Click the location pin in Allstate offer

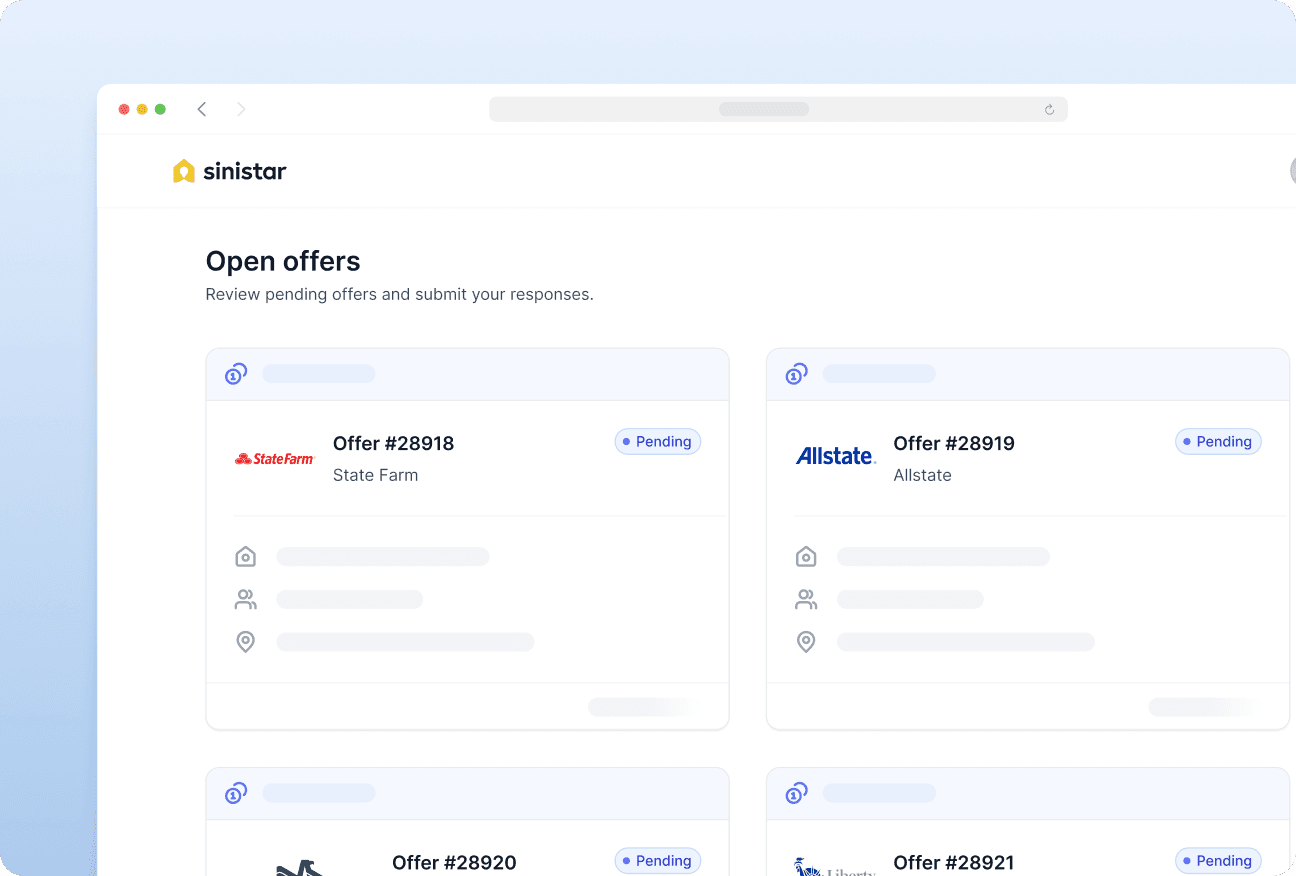806,642
